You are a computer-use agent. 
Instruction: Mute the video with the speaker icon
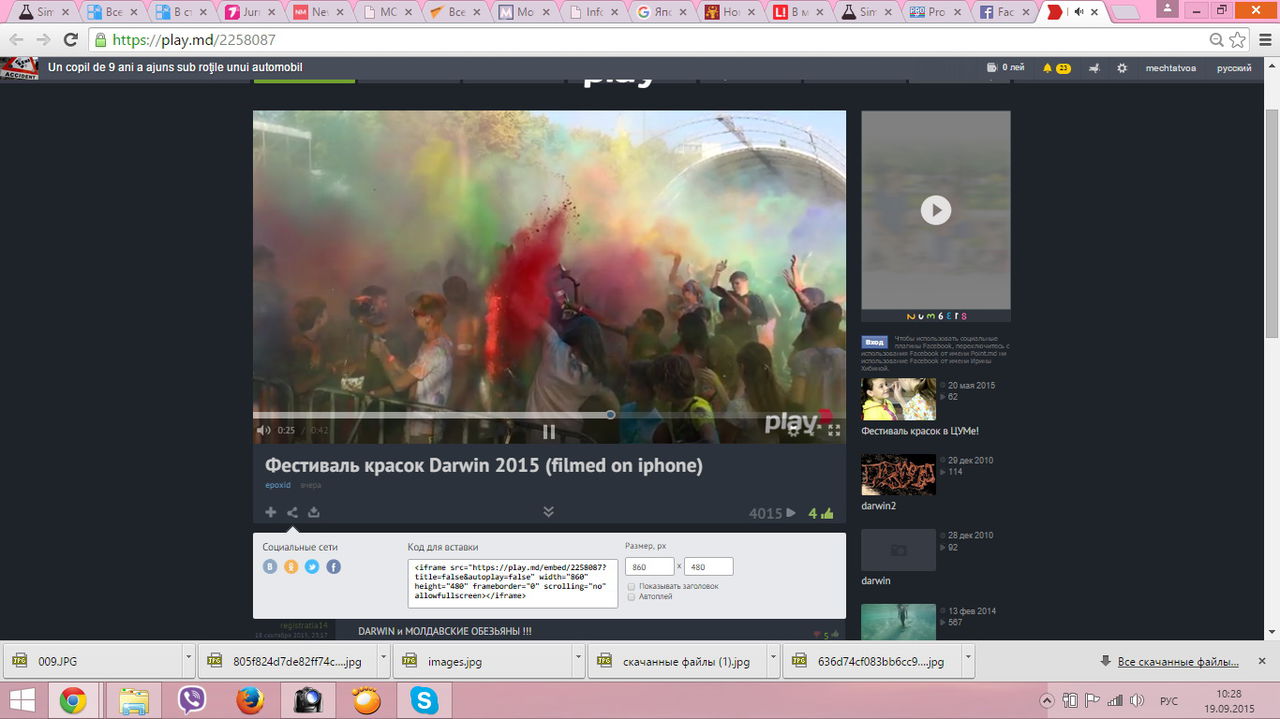click(x=264, y=430)
